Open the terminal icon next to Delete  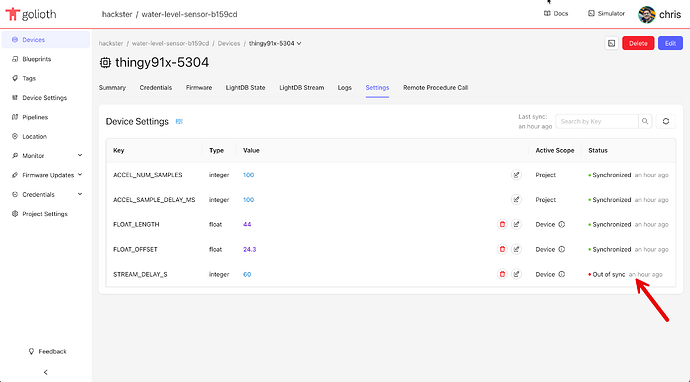pyautogui.click(x=612, y=43)
